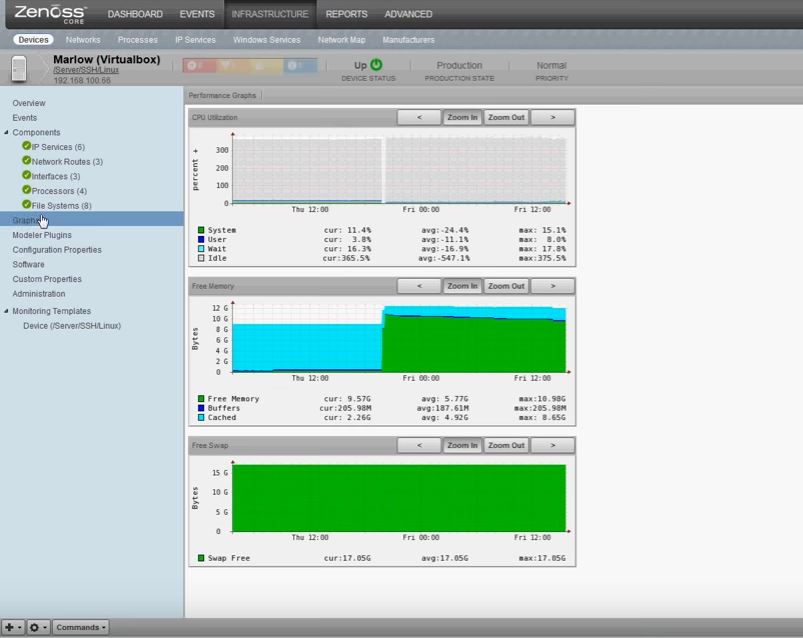
Task: Click the Marlow device icon
Action: (19, 68)
